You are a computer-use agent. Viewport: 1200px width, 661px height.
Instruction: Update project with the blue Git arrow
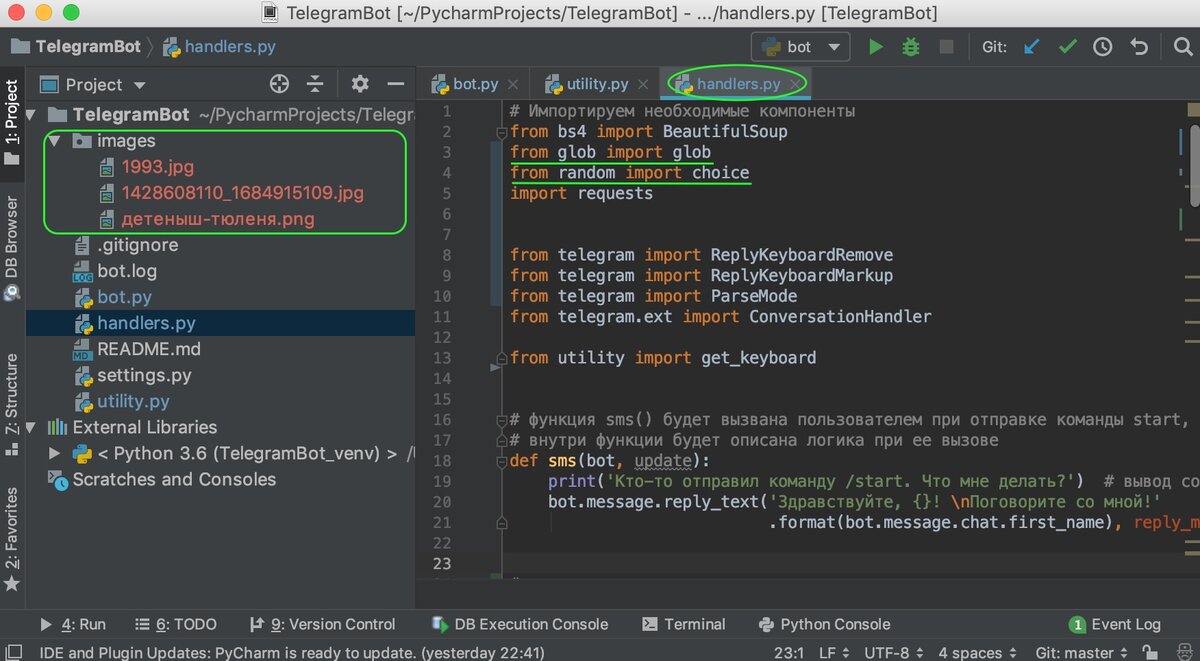tap(1032, 46)
